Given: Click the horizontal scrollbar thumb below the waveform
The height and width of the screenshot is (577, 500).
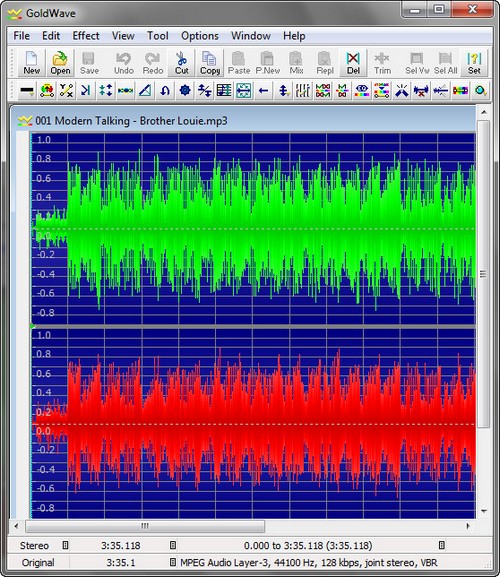Looking at the screenshot, I should coord(145,526).
